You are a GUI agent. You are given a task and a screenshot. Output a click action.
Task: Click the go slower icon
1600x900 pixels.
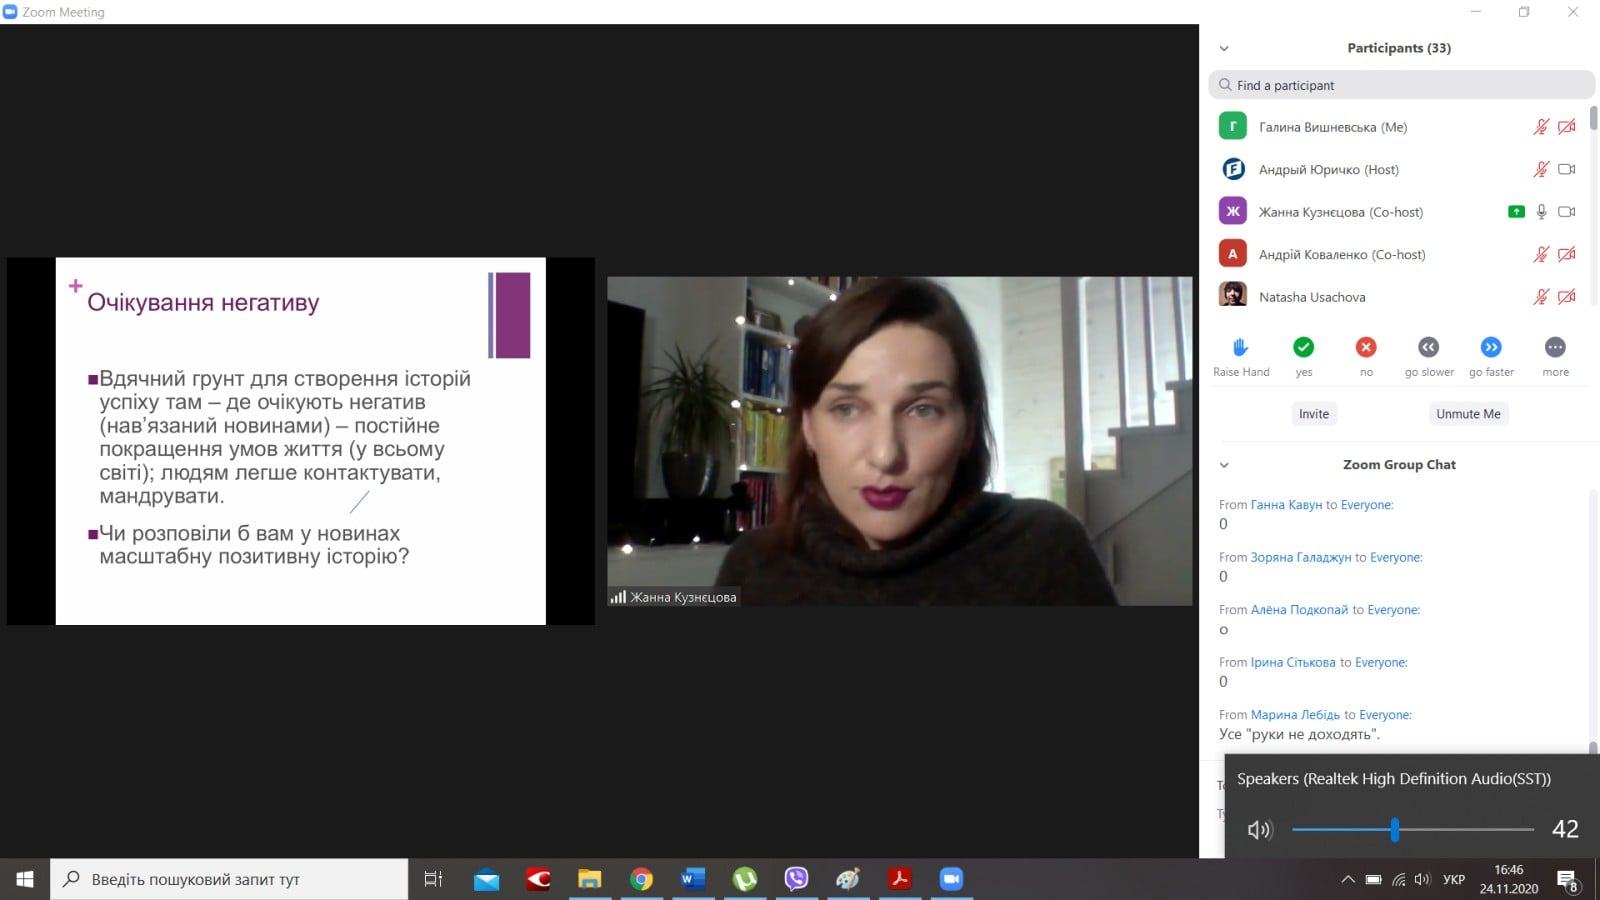pyautogui.click(x=1428, y=347)
